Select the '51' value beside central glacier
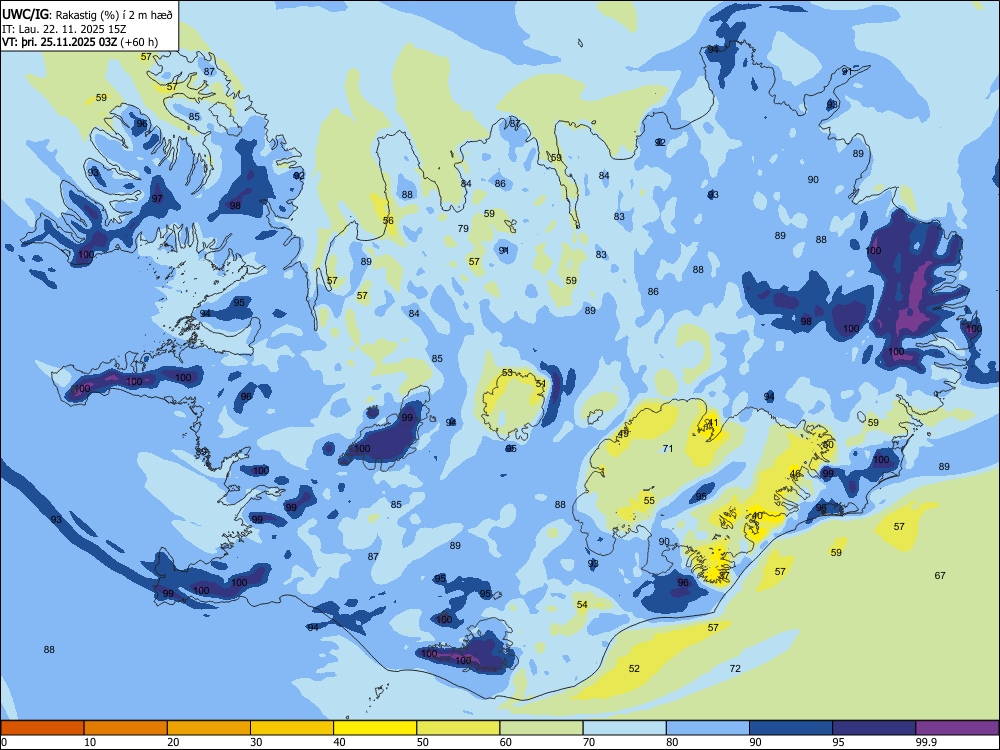 (541, 383)
